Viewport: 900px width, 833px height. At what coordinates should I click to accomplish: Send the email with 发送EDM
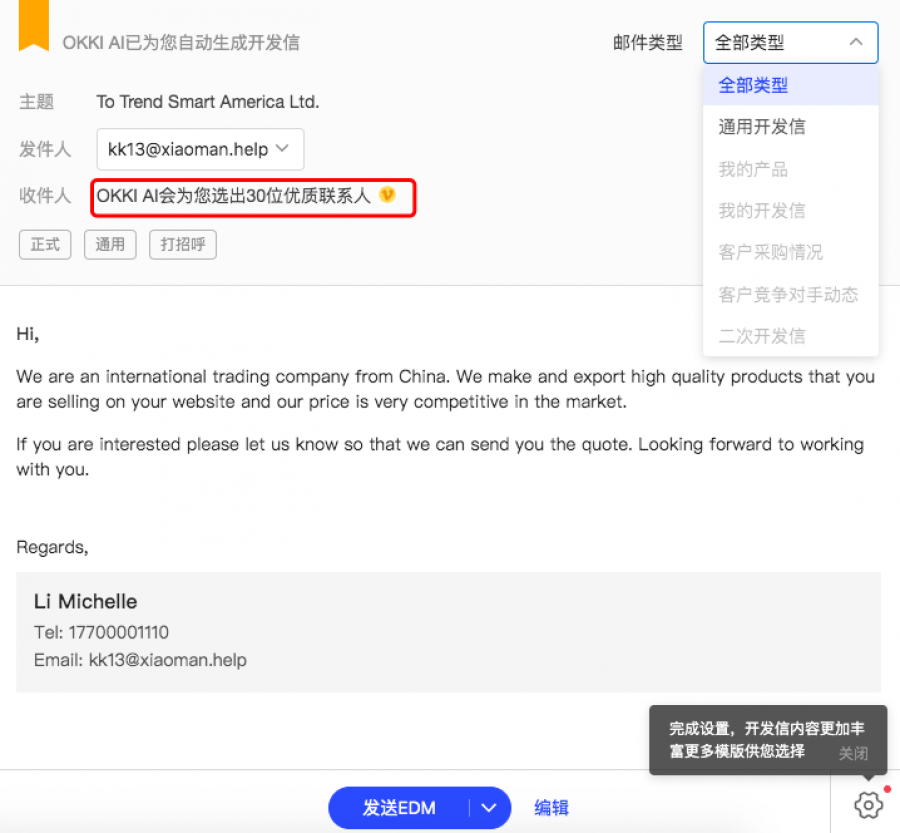pyautogui.click(x=399, y=808)
